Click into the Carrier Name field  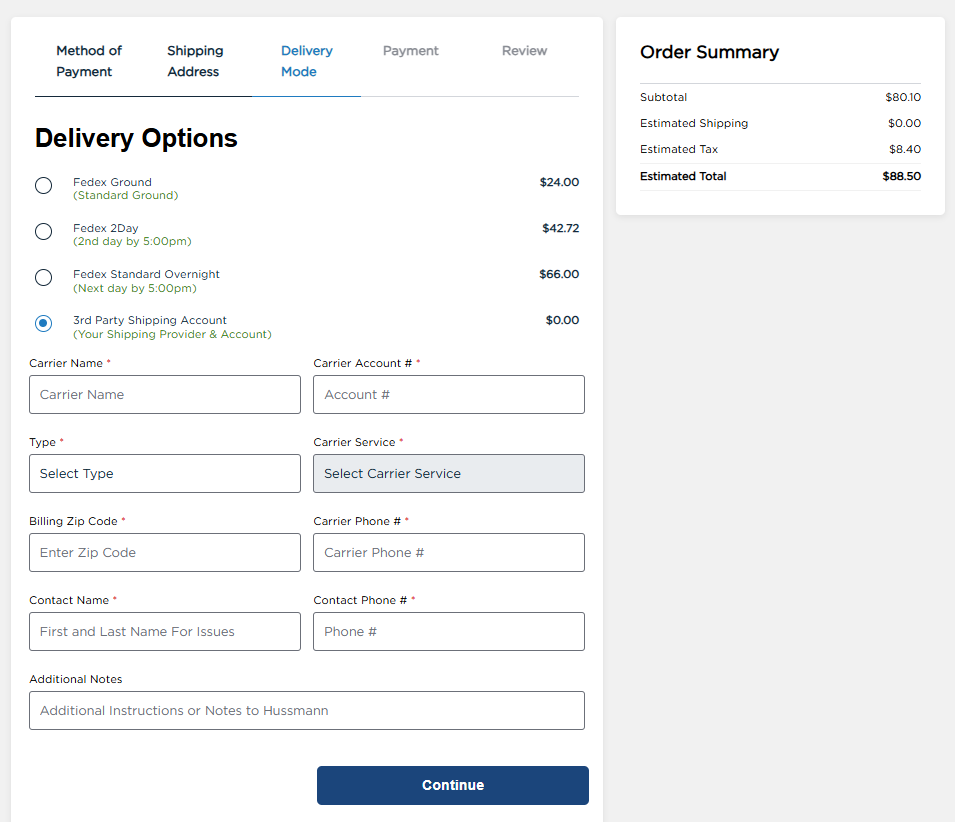pos(164,394)
